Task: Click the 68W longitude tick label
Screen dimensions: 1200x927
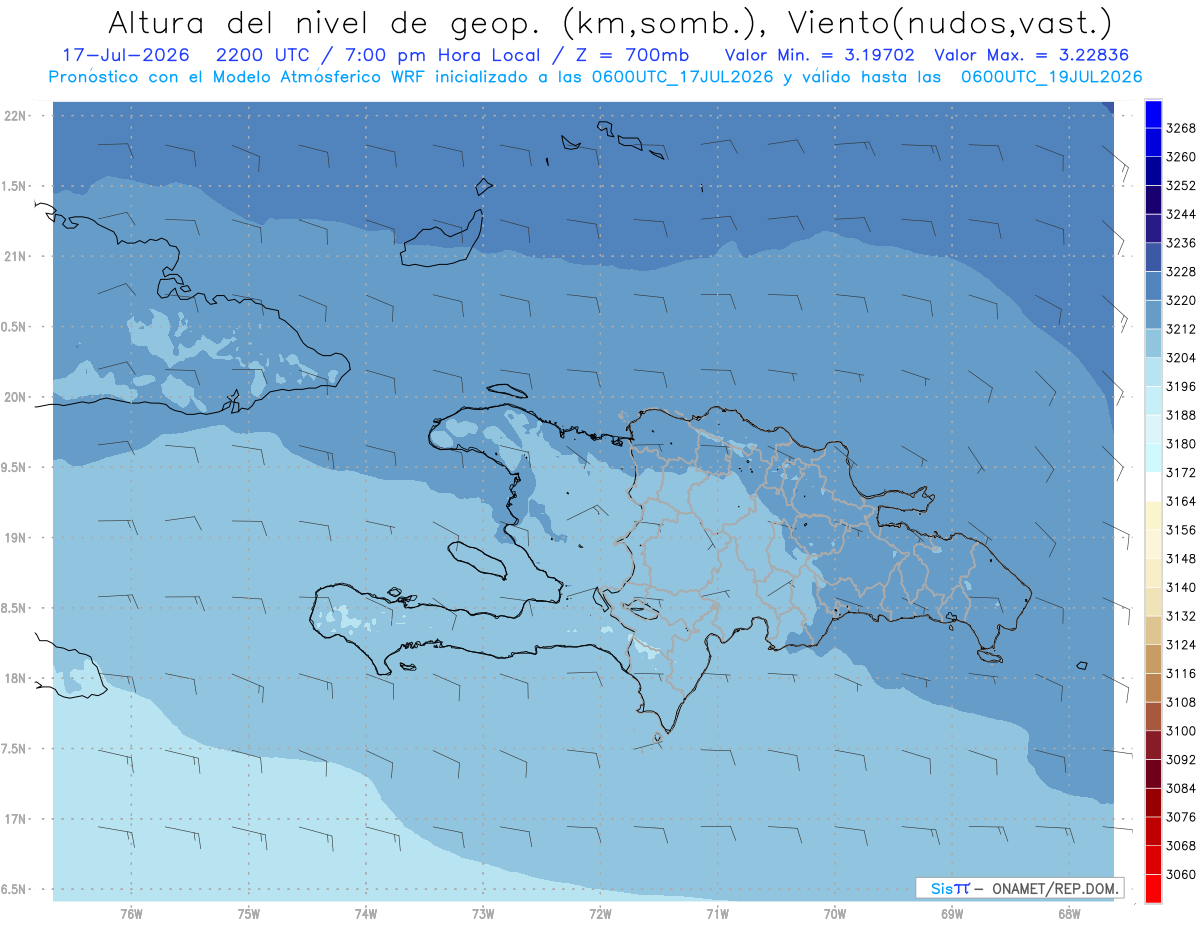Action: (1069, 914)
